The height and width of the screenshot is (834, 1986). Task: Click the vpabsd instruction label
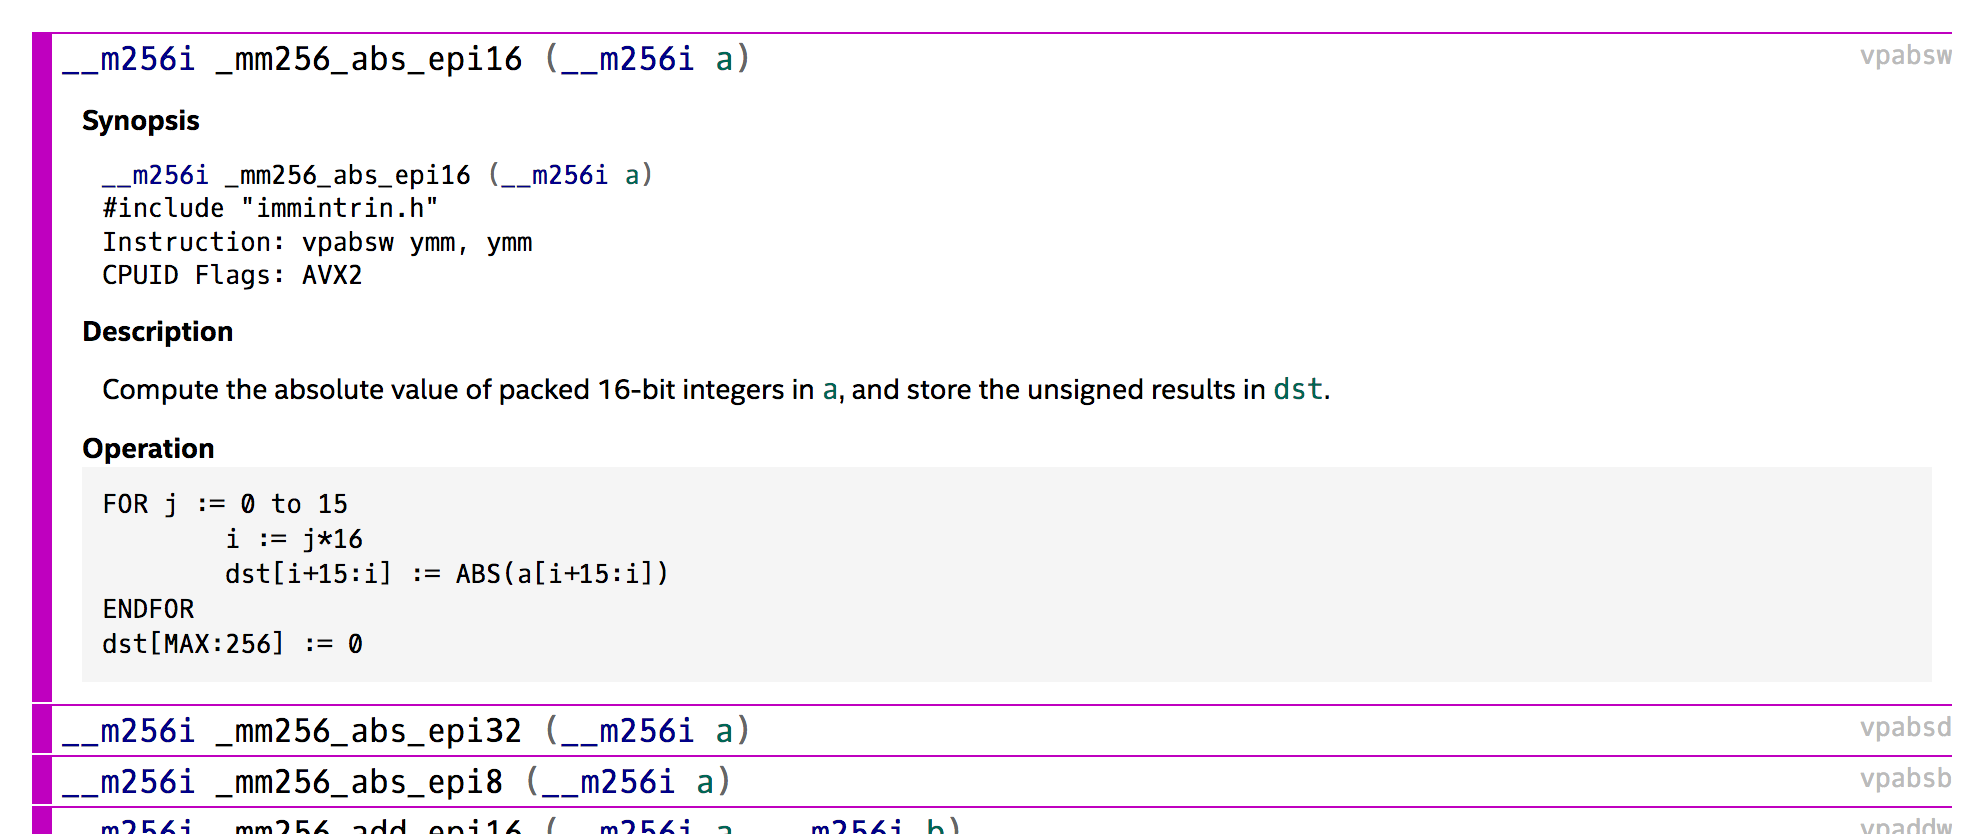tap(1904, 728)
